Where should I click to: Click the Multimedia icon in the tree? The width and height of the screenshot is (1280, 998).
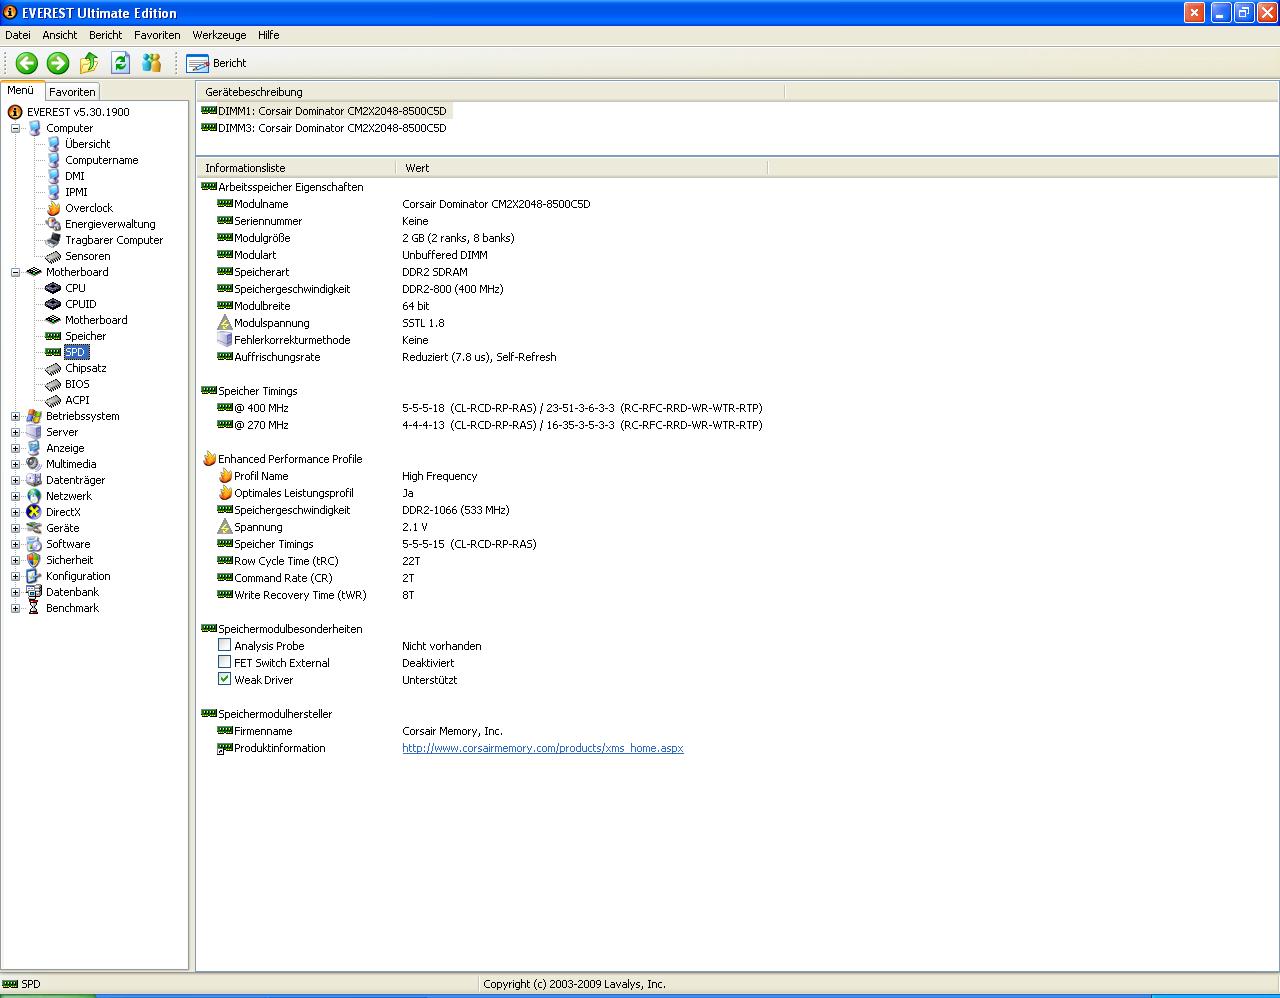tap(35, 464)
